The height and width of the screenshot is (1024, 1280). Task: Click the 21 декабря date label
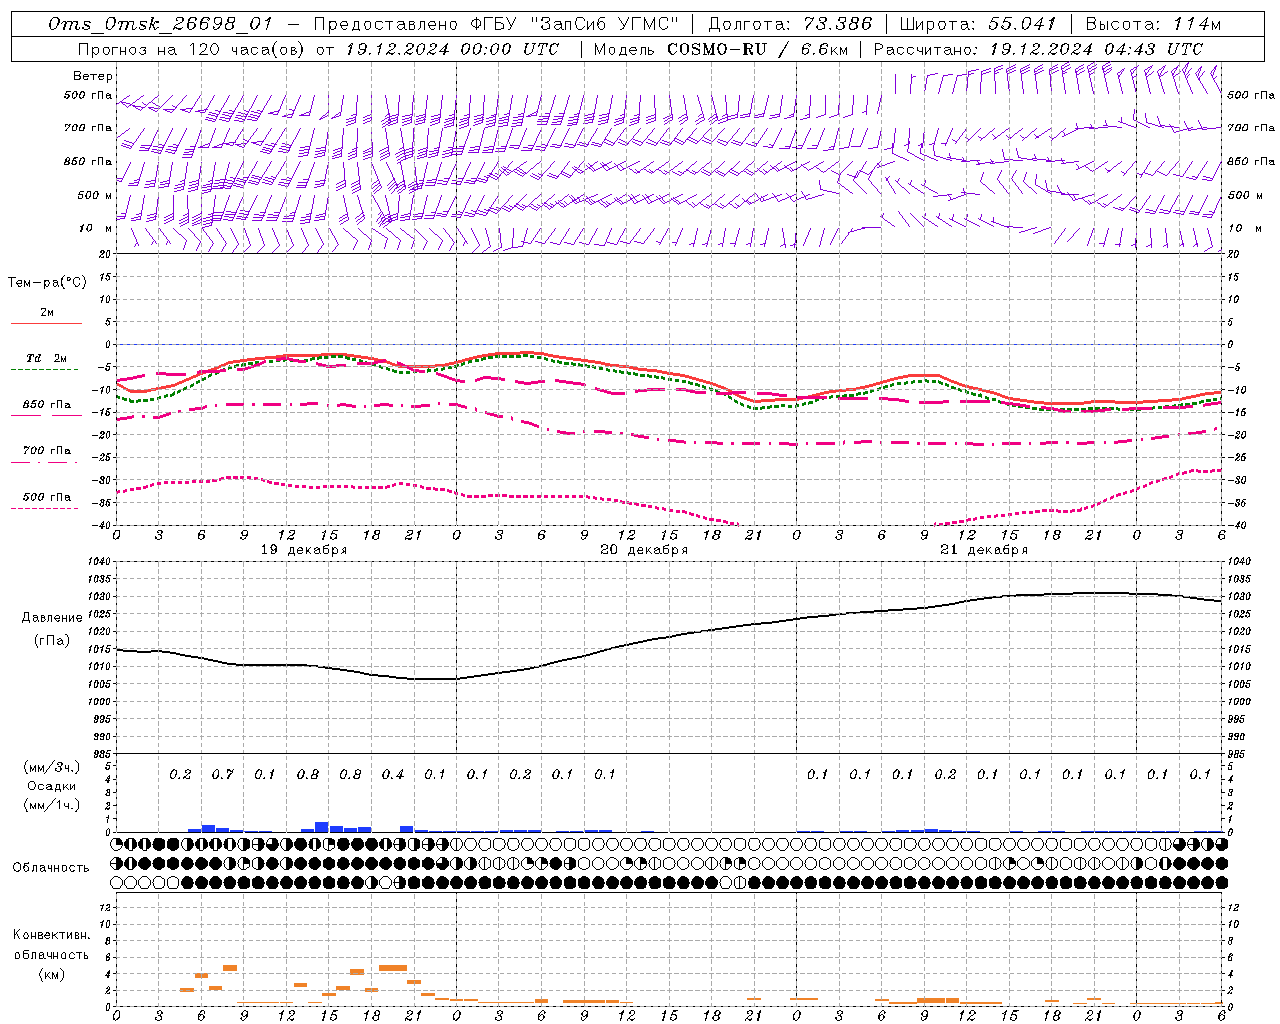click(x=984, y=550)
